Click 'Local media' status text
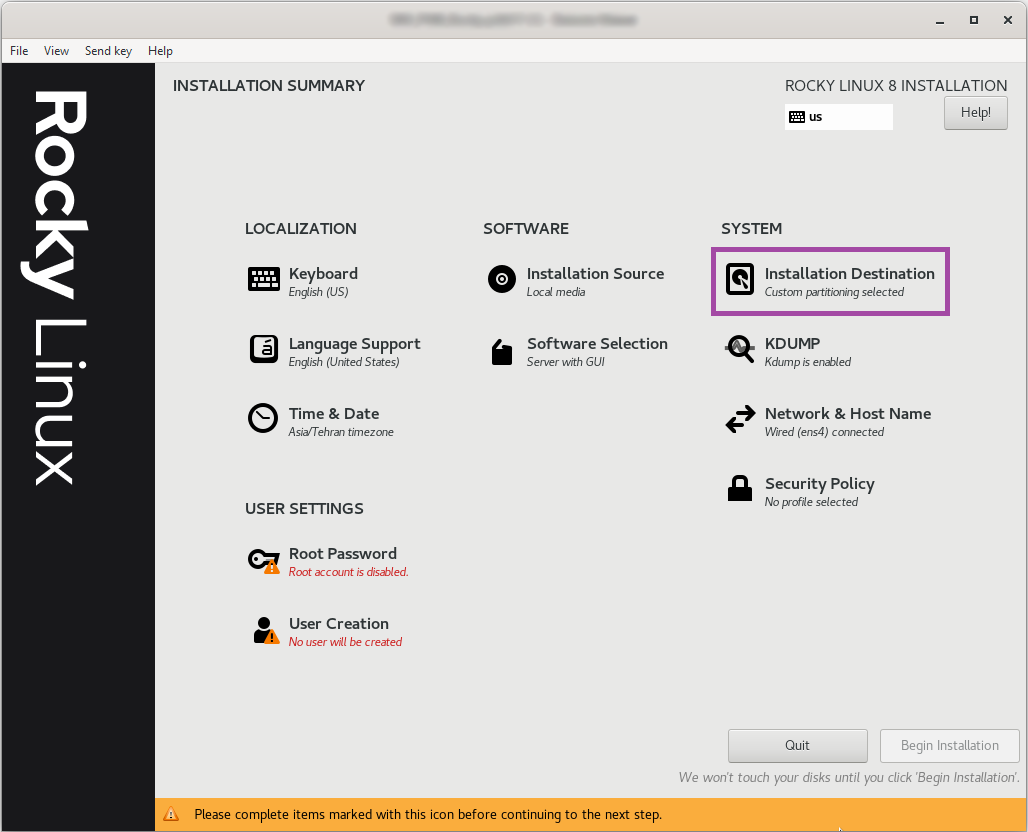The width and height of the screenshot is (1028, 832). coord(556,292)
